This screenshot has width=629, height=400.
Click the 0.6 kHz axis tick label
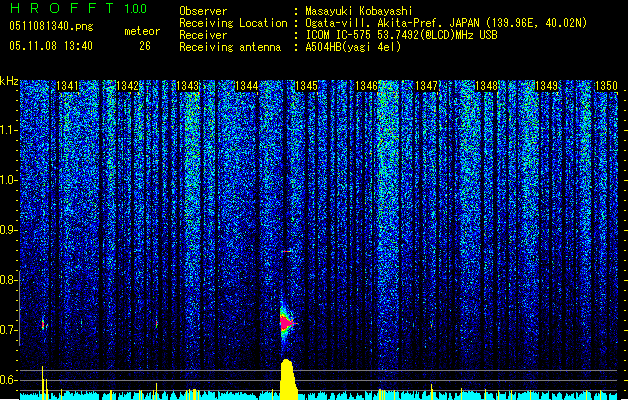8,380
